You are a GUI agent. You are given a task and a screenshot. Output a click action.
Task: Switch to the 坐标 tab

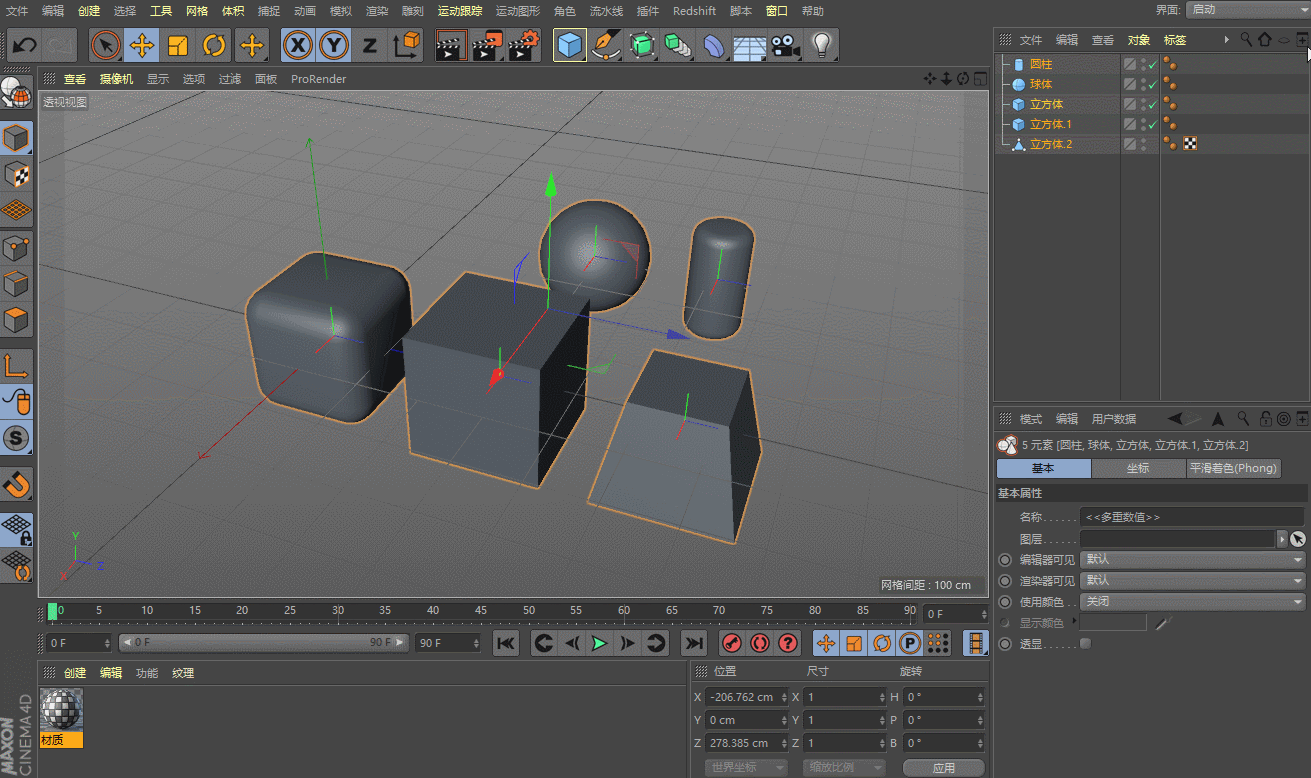point(1138,468)
